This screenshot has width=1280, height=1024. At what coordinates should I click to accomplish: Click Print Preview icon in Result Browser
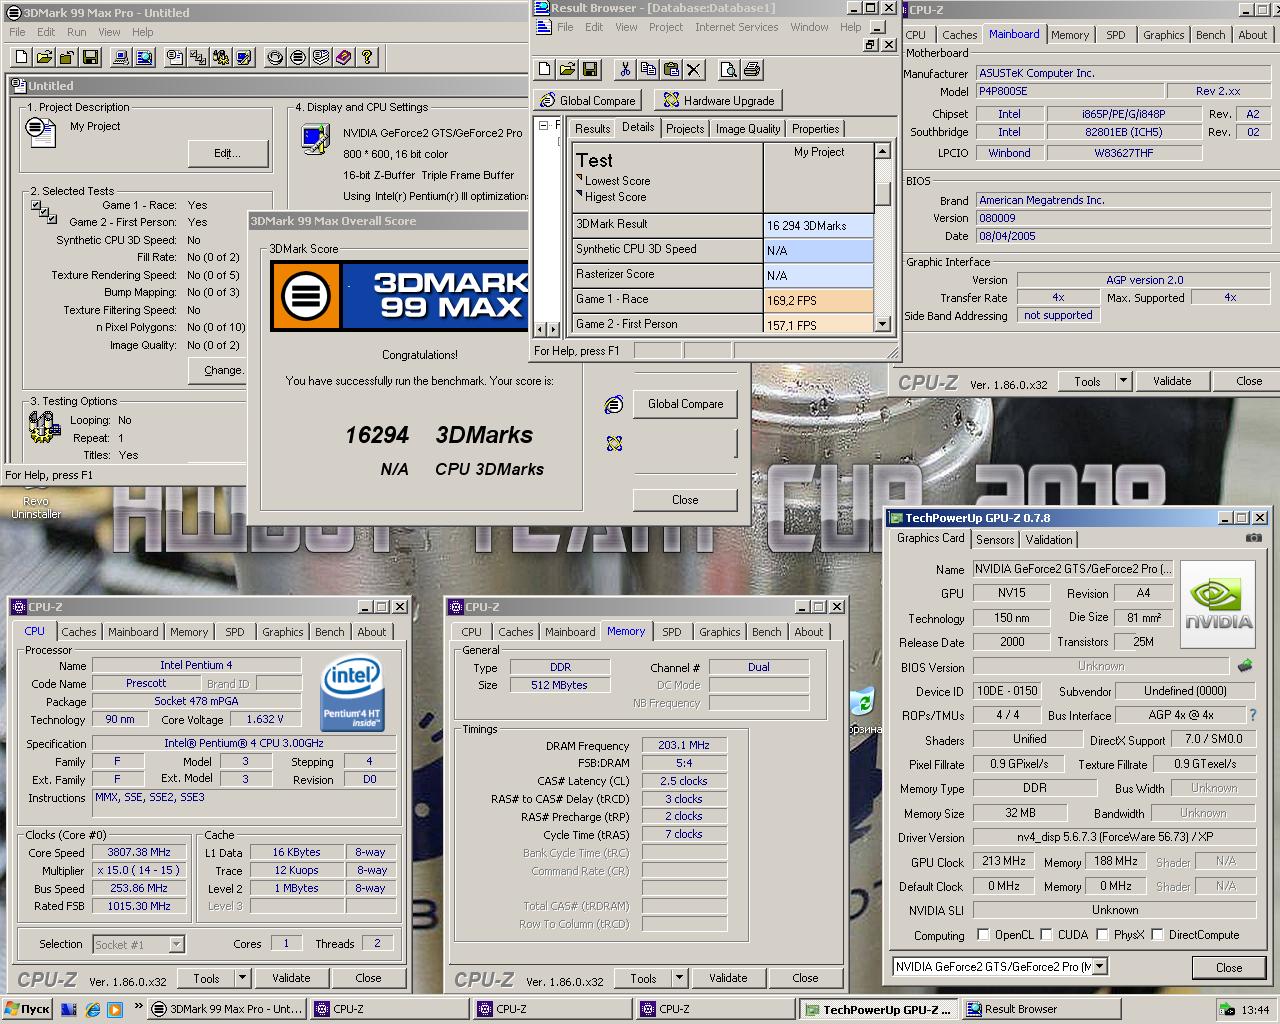pos(729,69)
